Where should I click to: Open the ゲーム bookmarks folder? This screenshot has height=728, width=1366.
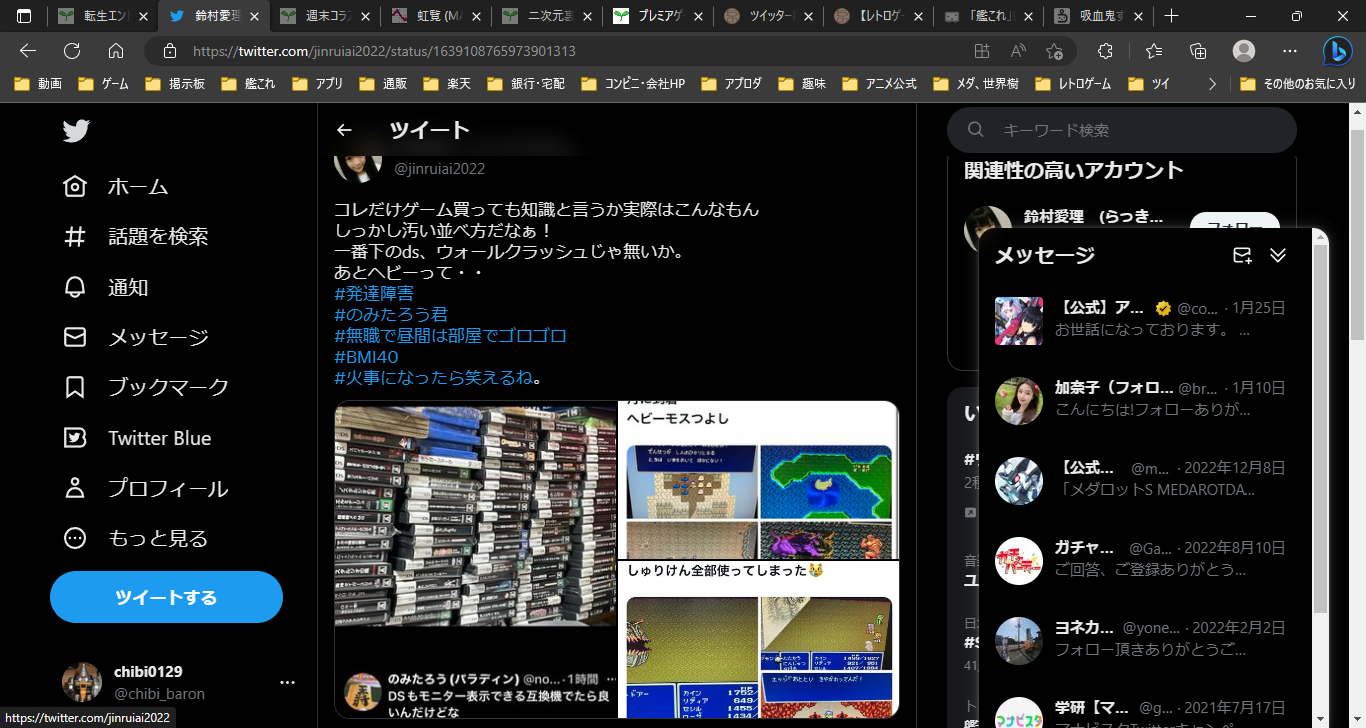coord(103,84)
